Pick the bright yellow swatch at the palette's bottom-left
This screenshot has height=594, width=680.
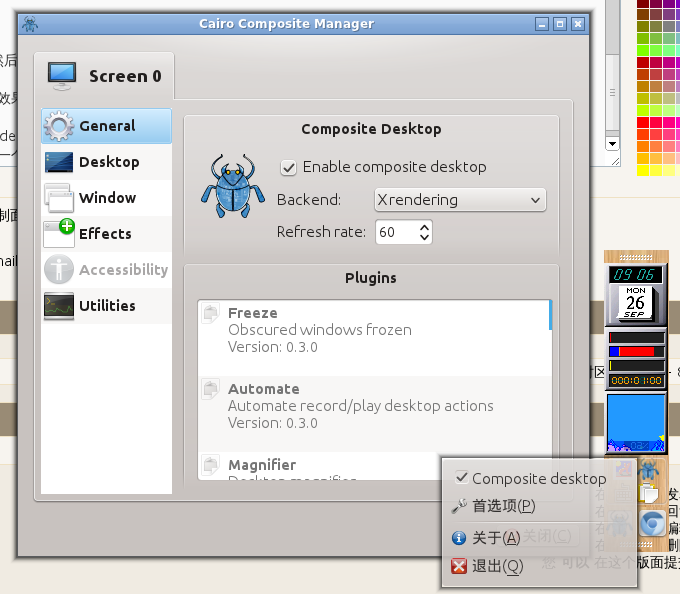click(642, 170)
